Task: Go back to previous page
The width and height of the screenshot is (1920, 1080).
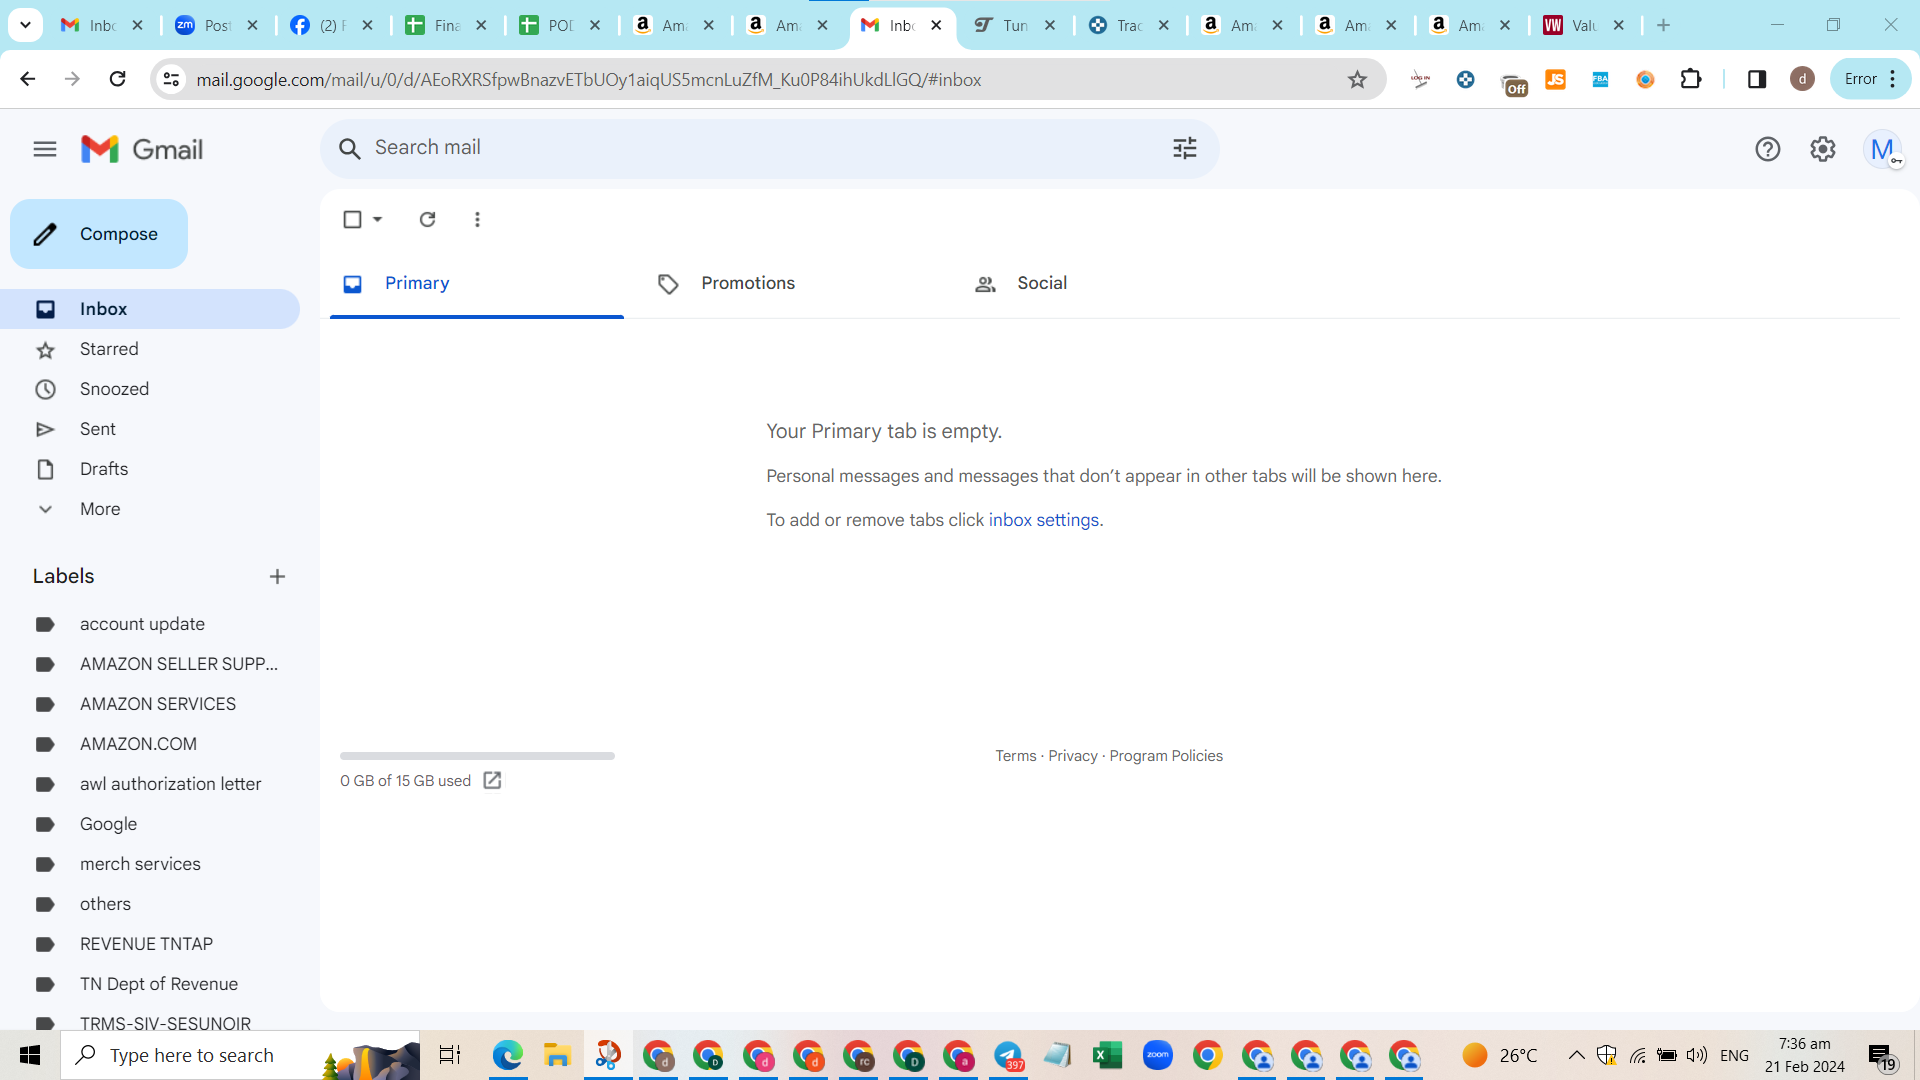Action: click(27, 79)
